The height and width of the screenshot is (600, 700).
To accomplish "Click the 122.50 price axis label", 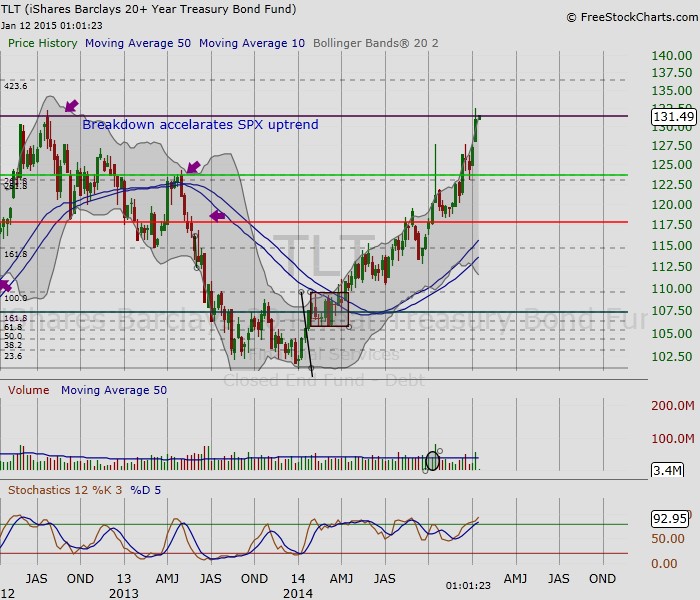I will (672, 184).
